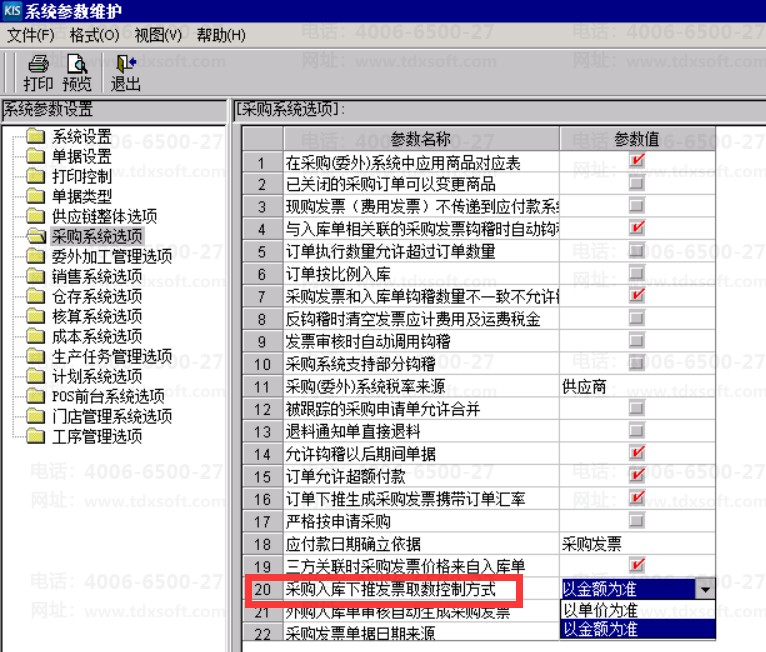Click dropdown arrow of row 20 value

(x=705, y=589)
